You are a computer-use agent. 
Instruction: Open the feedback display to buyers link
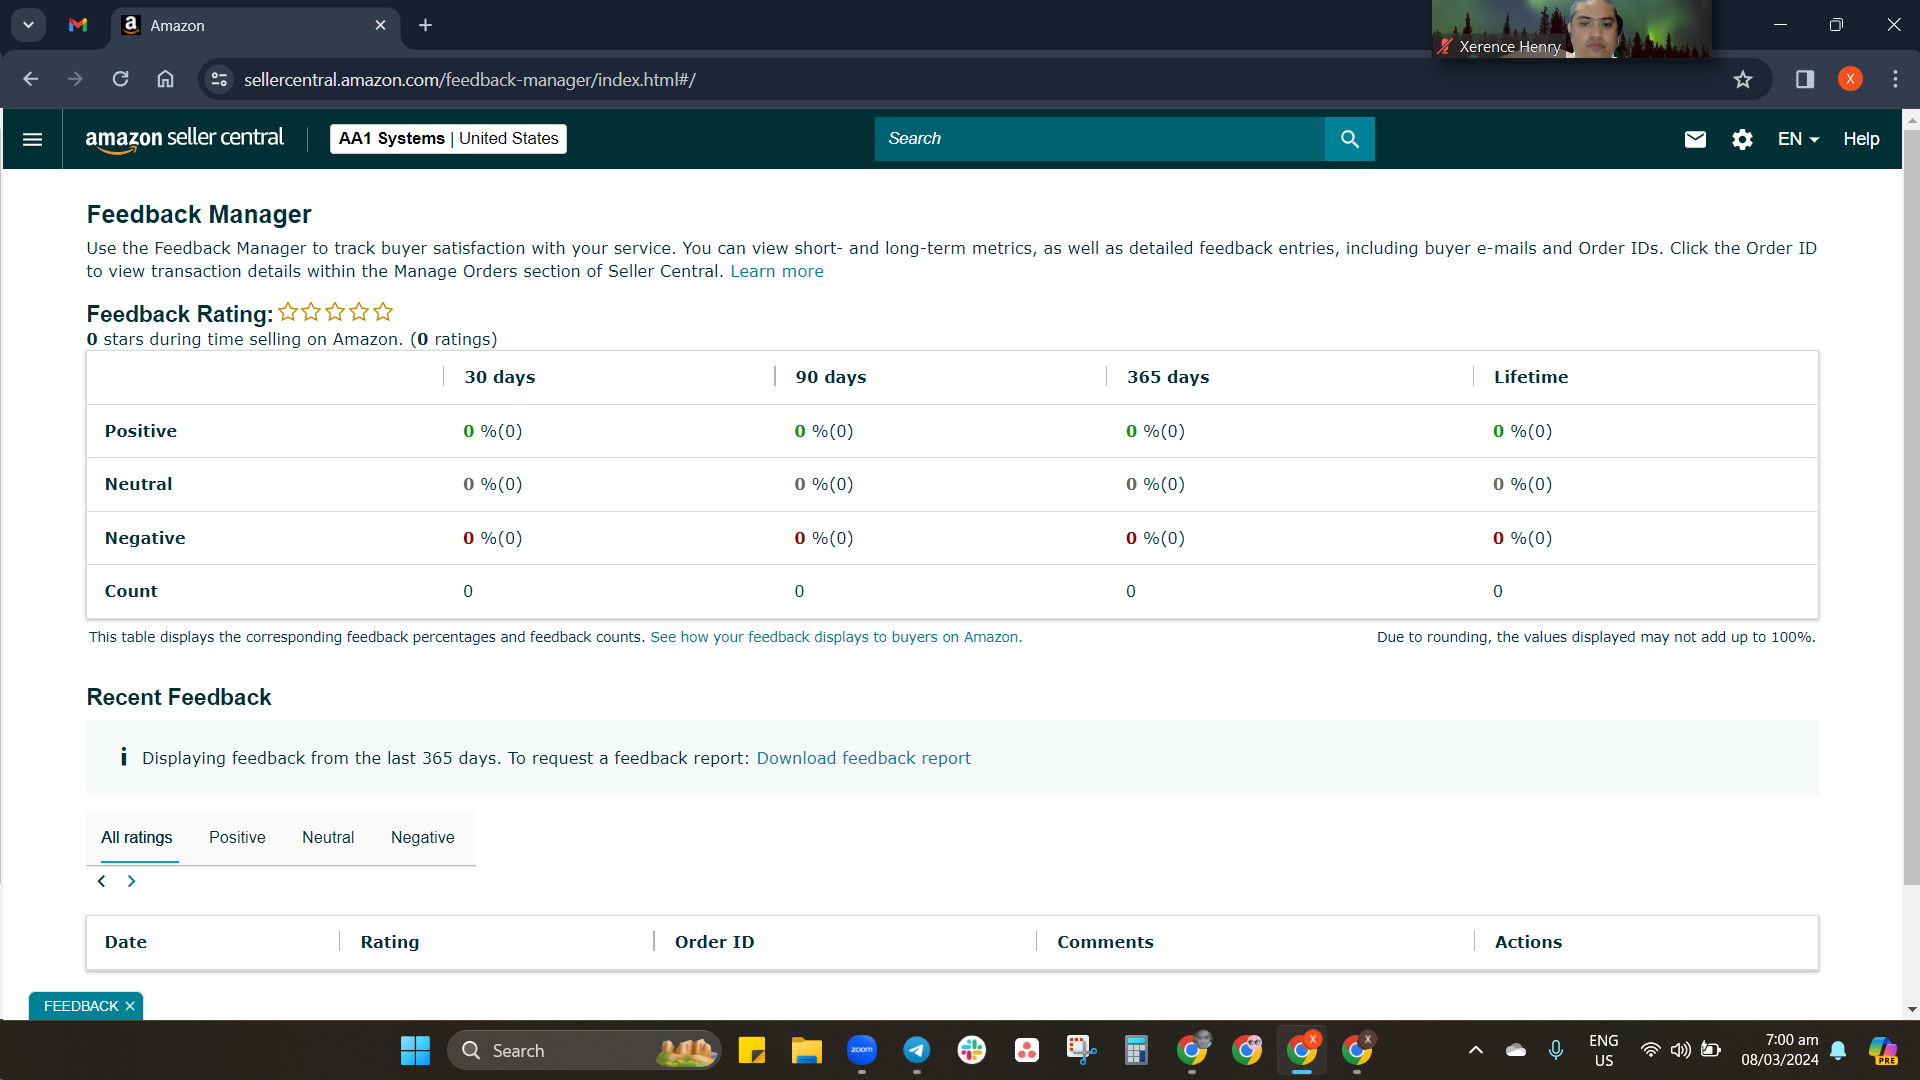point(835,637)
